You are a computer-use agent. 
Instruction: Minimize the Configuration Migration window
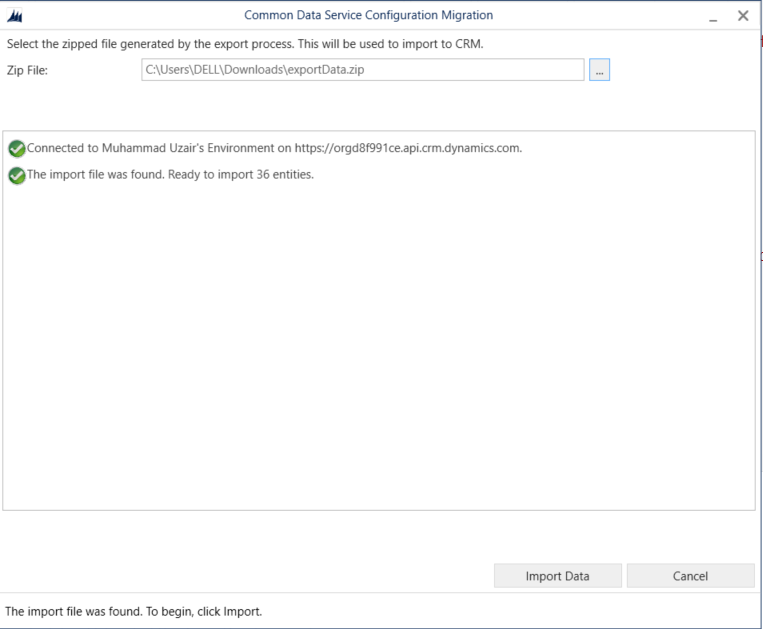coord(712,16)
